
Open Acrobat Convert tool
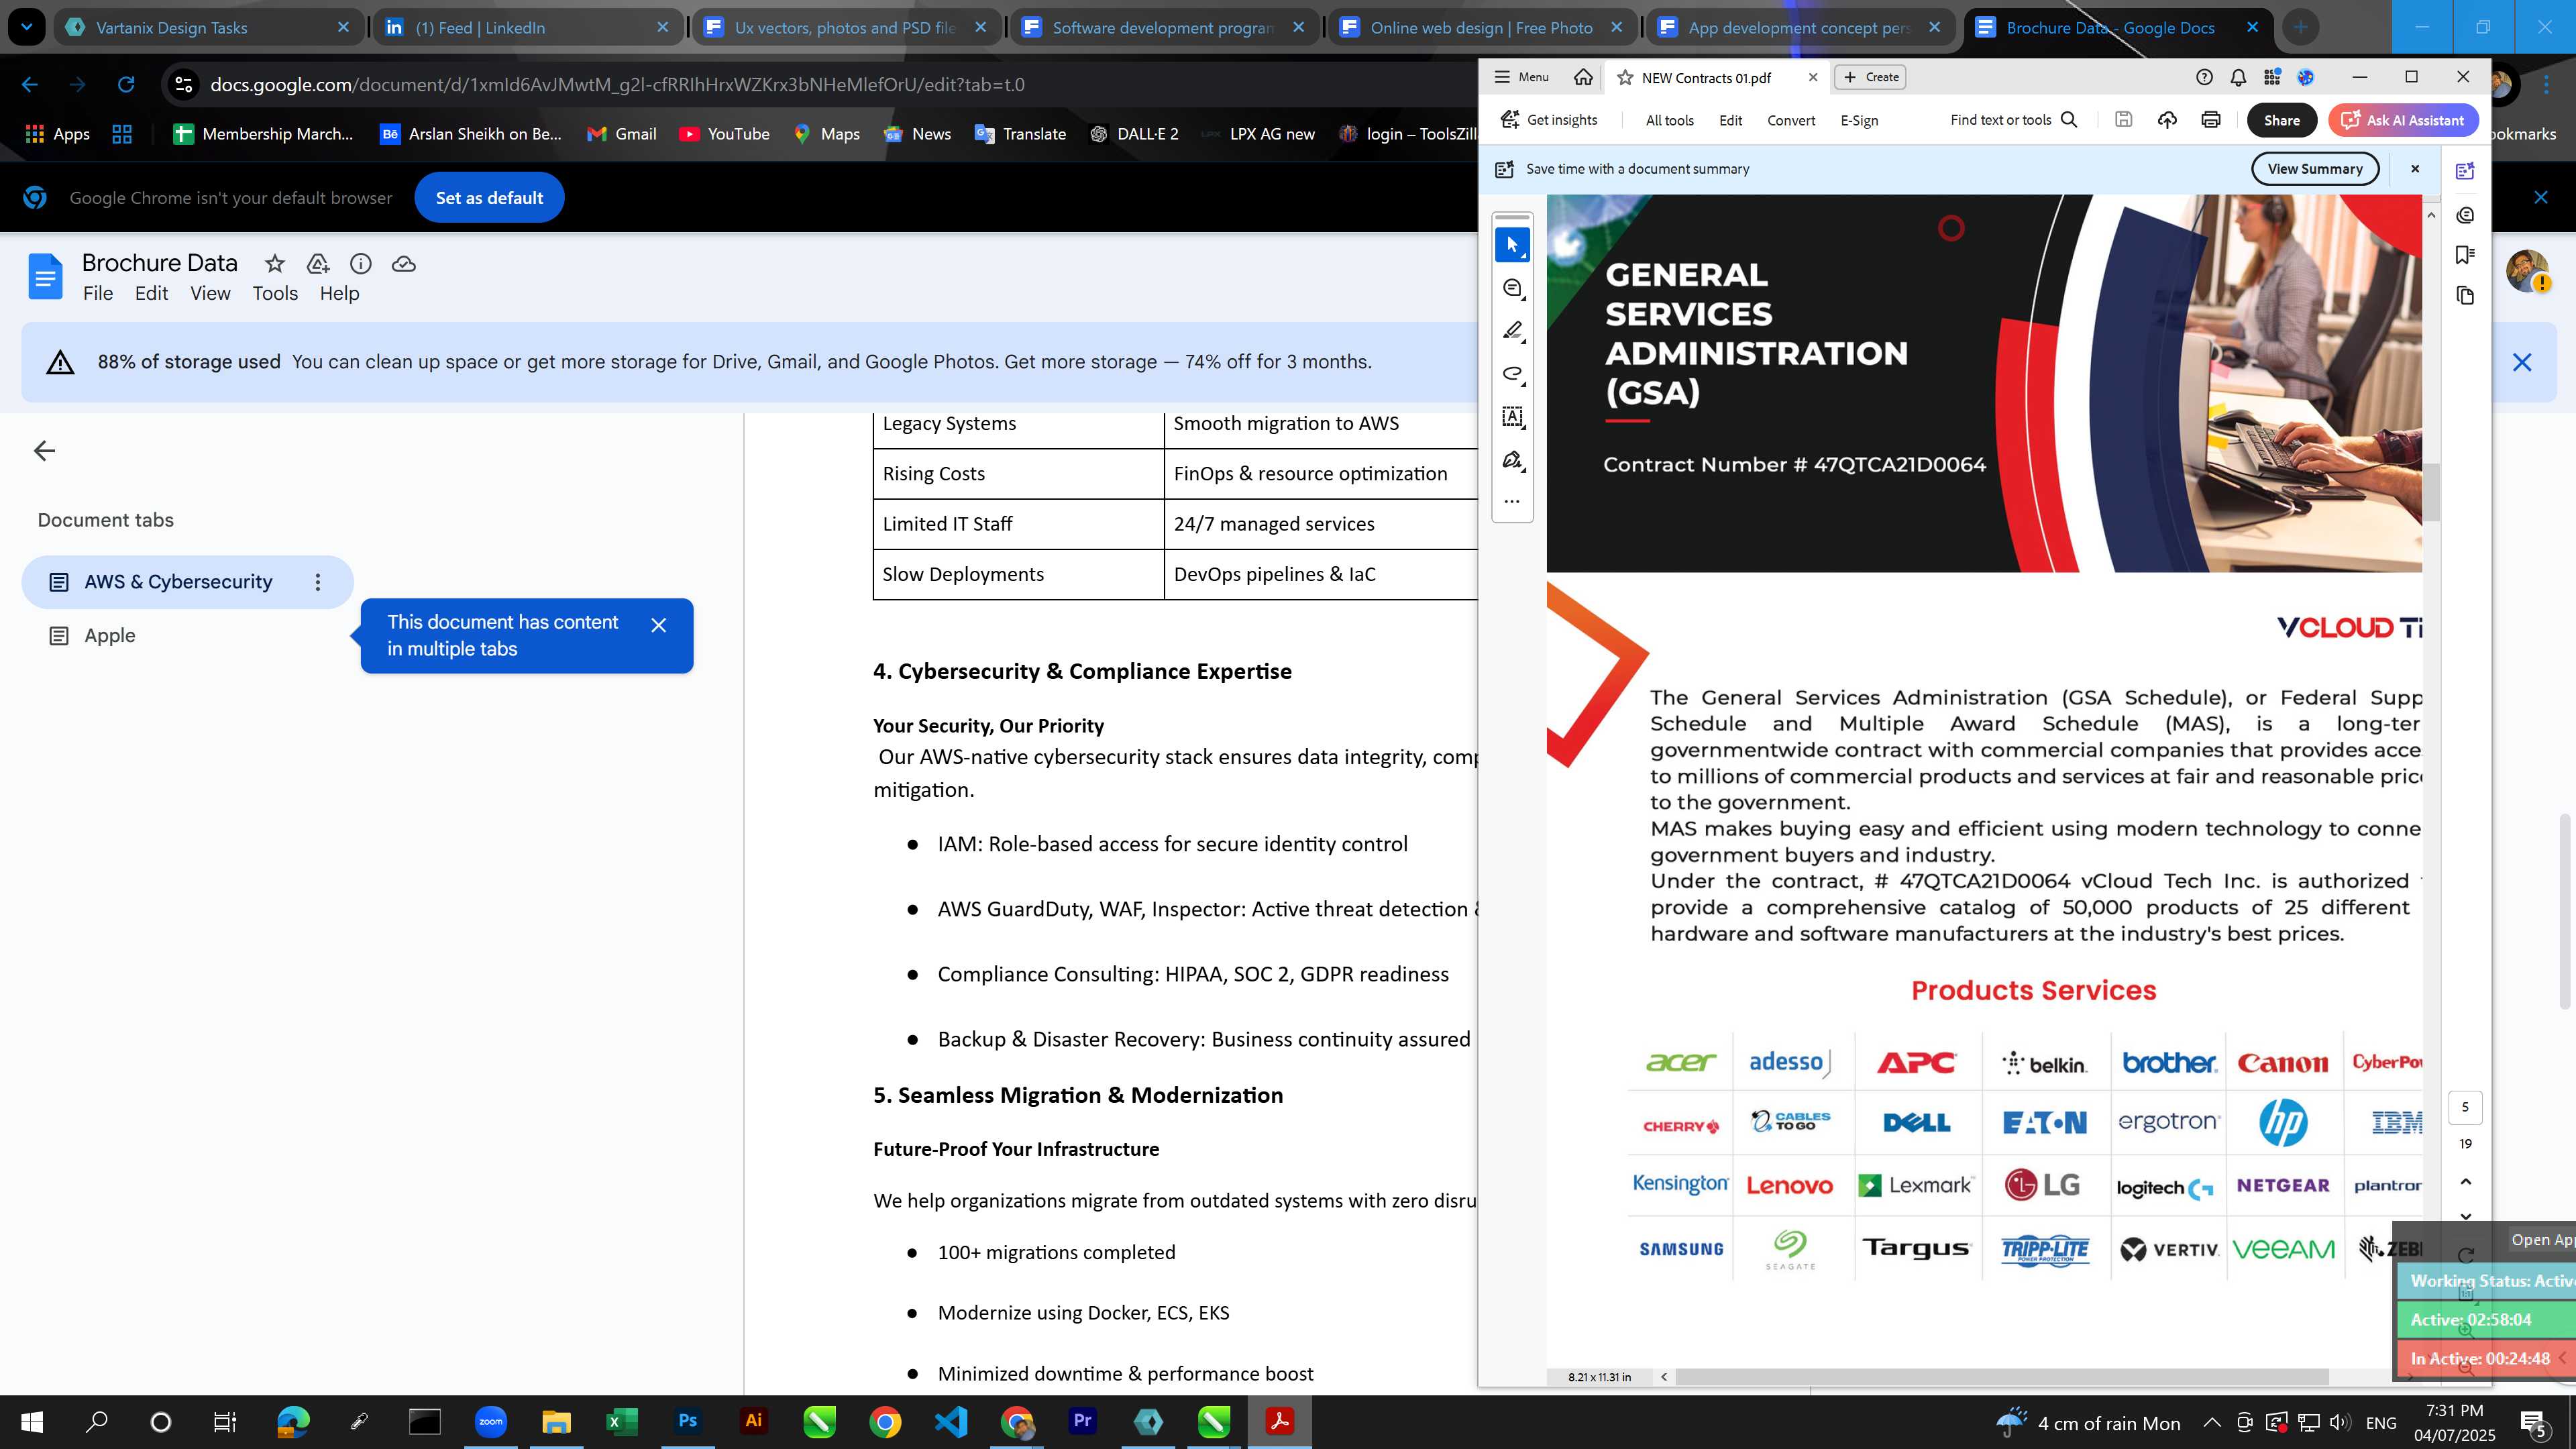pos(1790,120)
